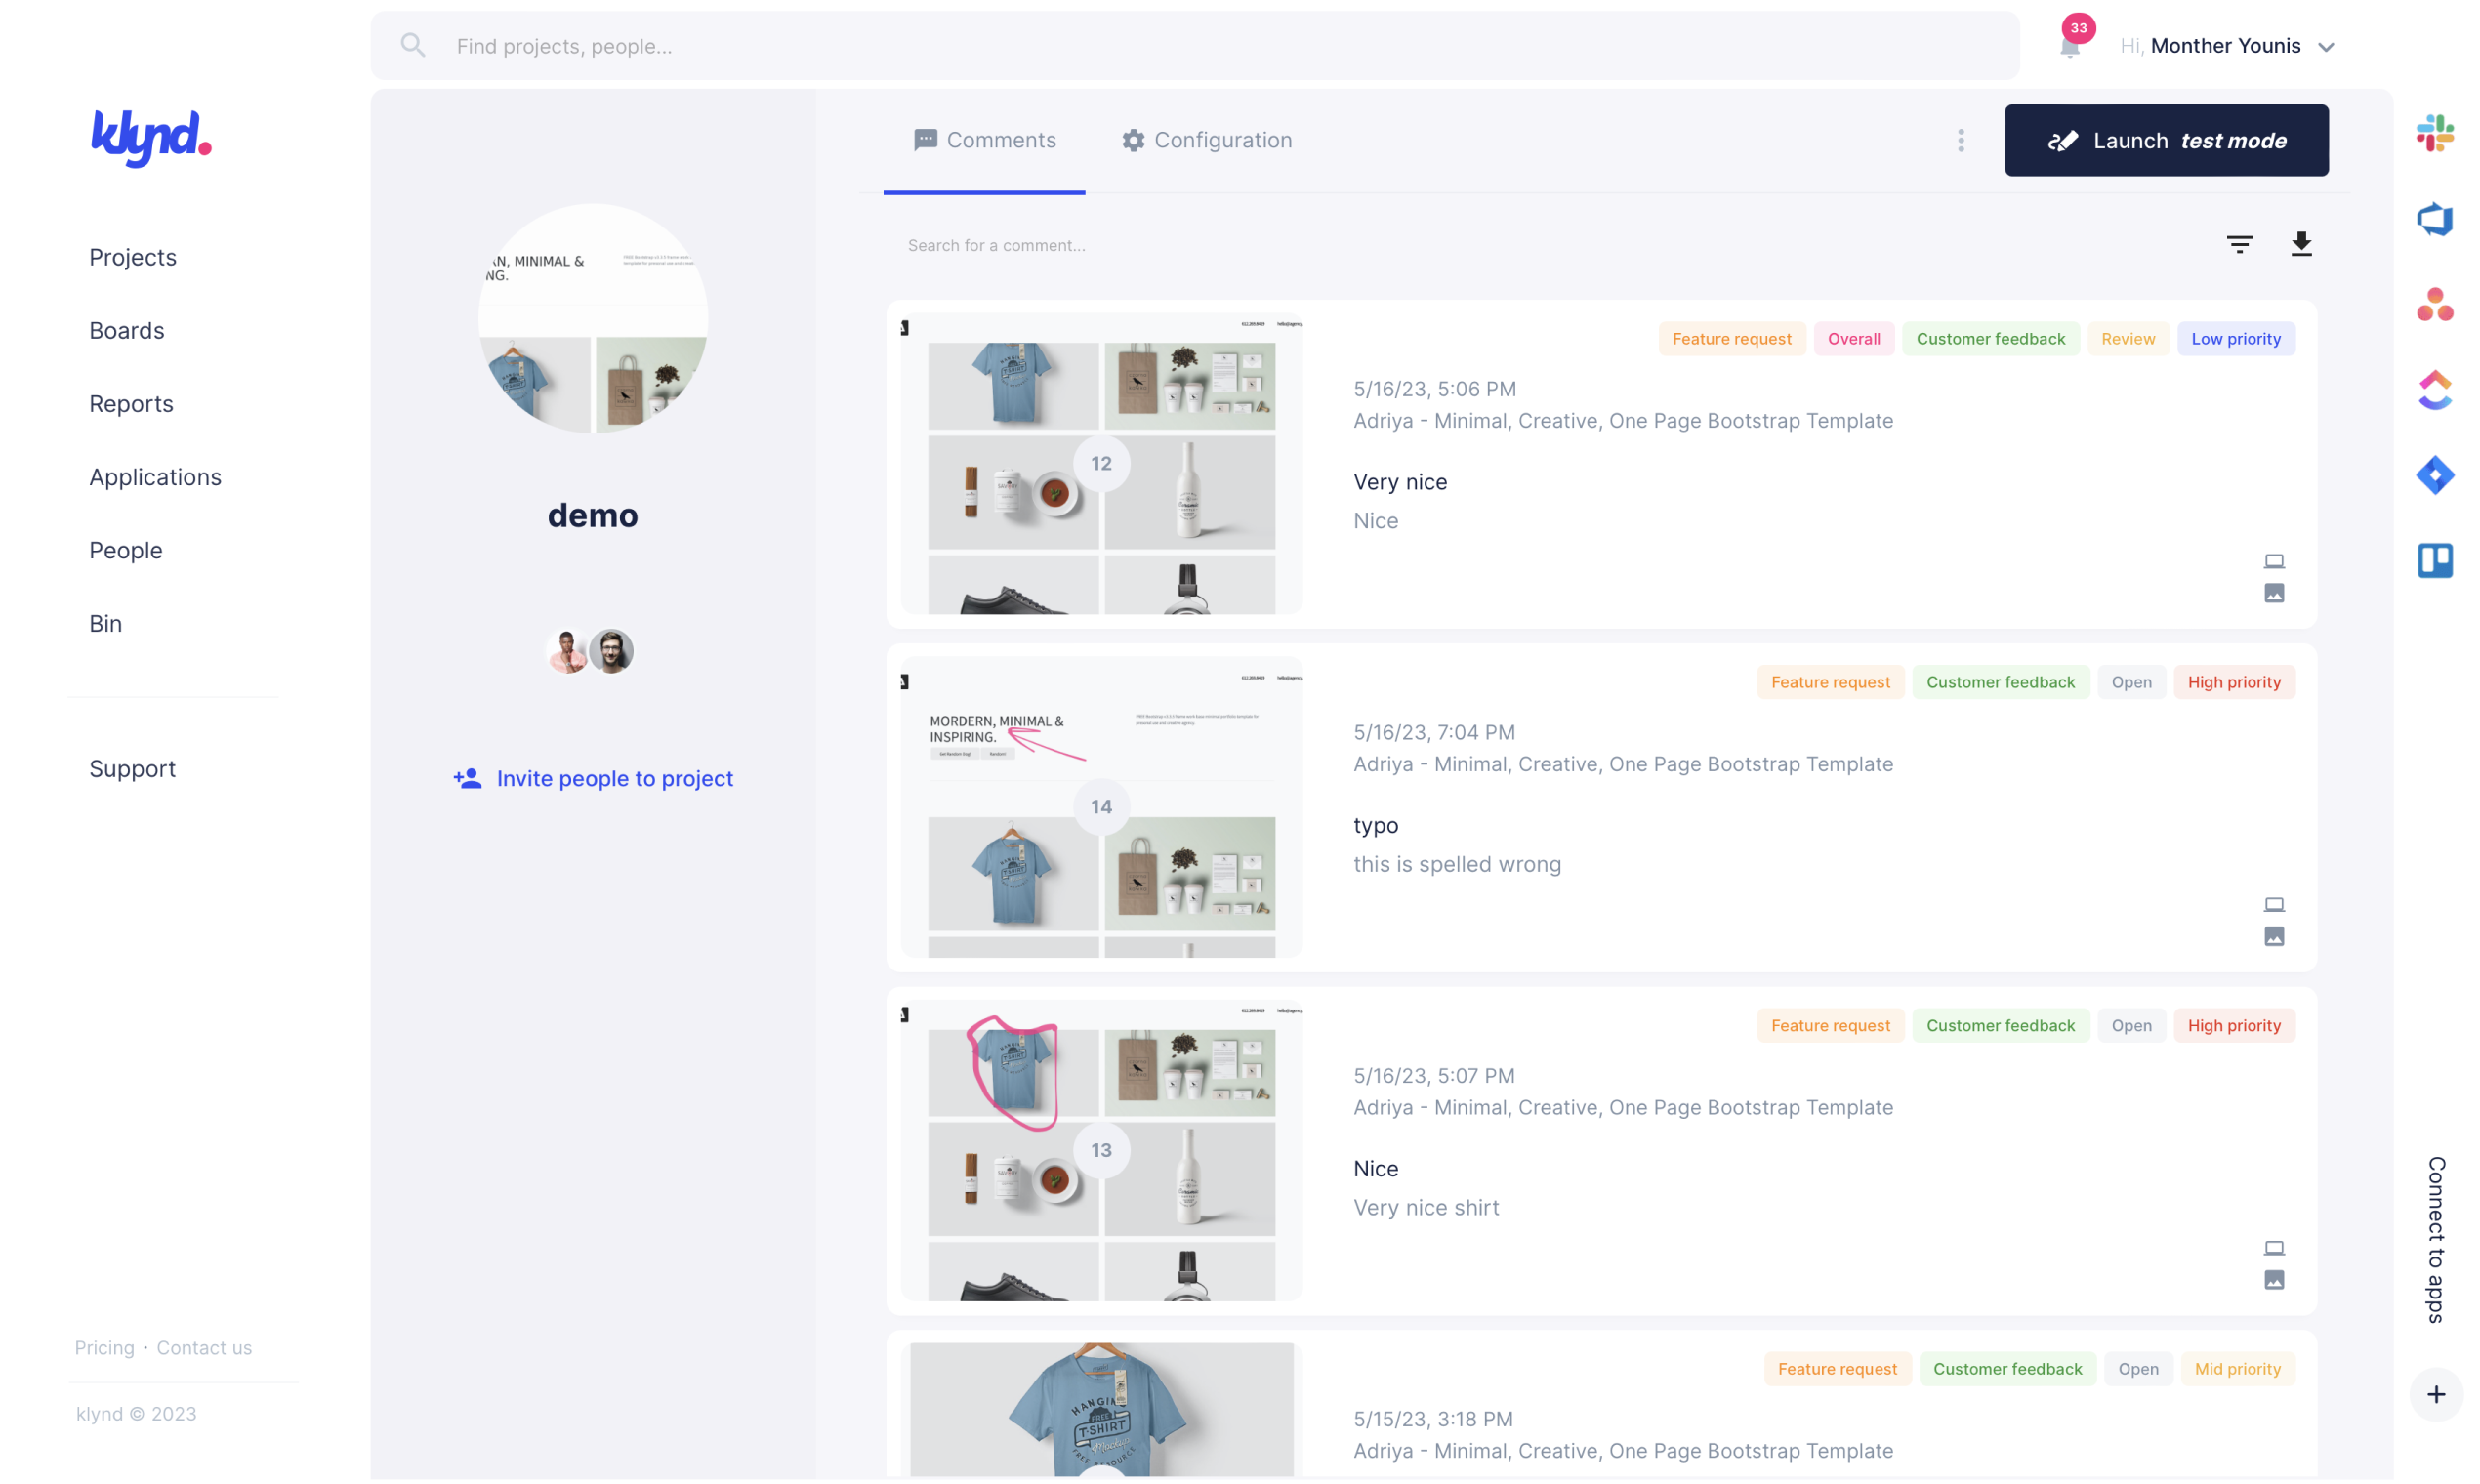The height and width of the screenshot is (1484, 2480).
Task: Click the Review tag on first comment
Action: [x=2127, y=338]
